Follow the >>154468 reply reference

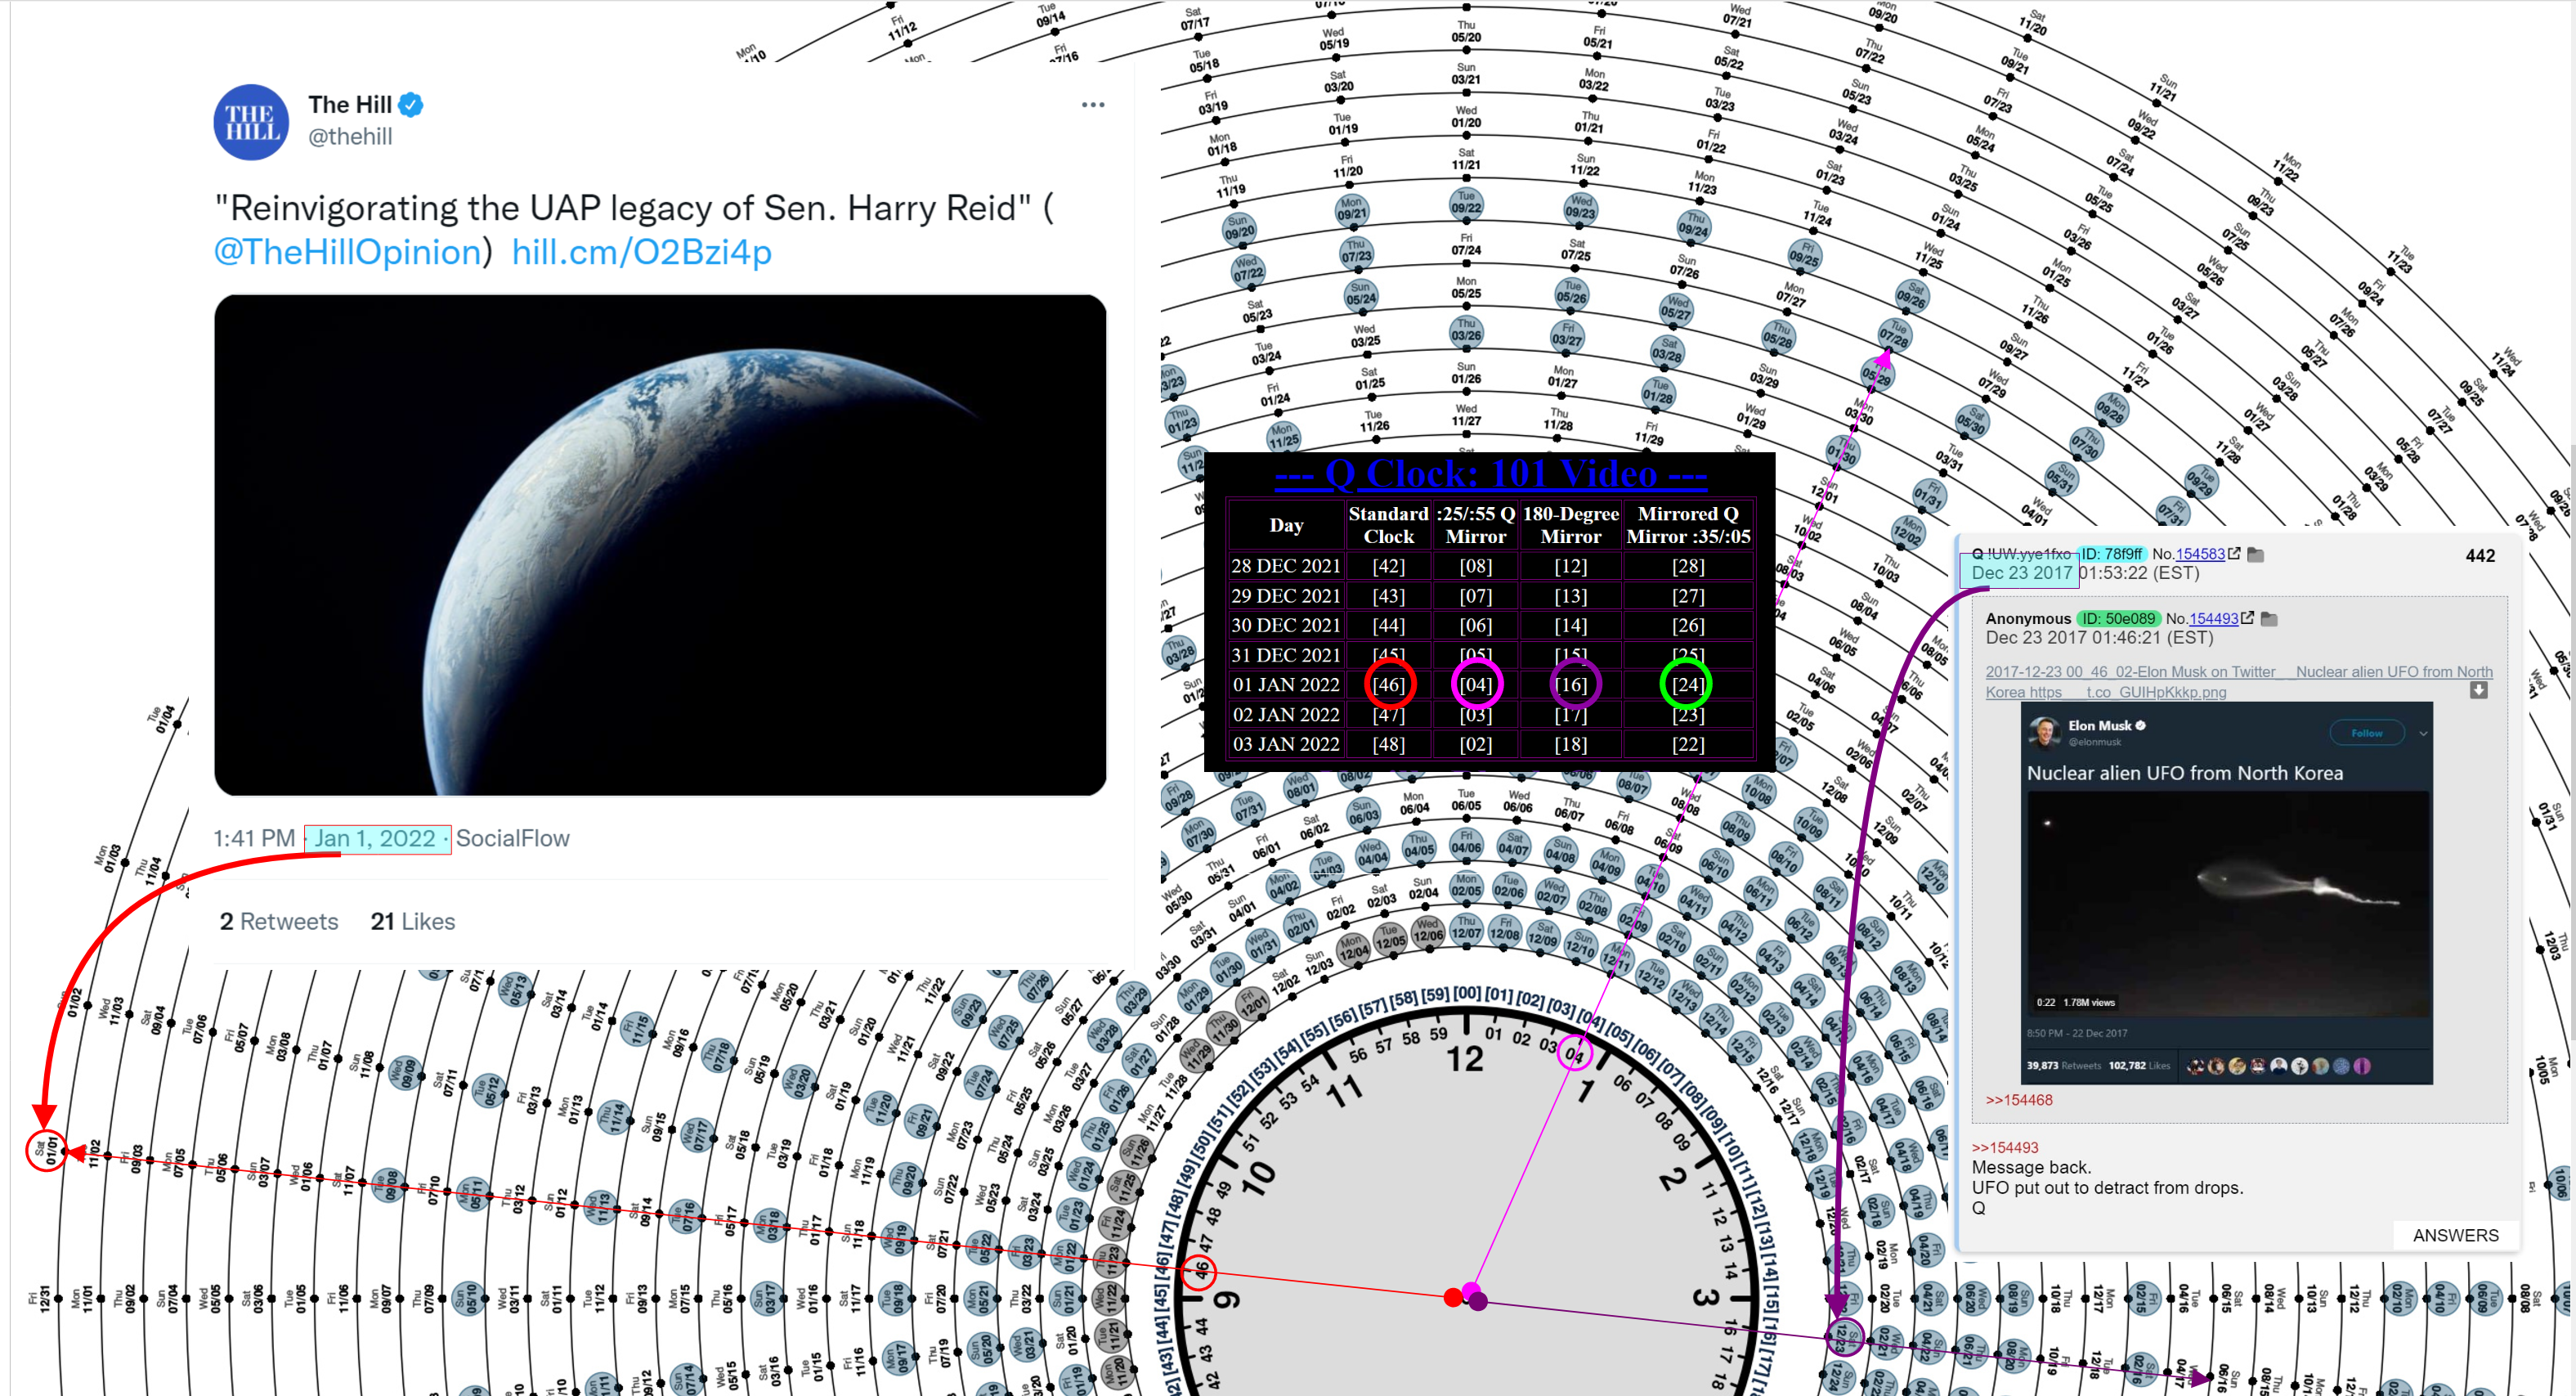pos(2018,1100)
